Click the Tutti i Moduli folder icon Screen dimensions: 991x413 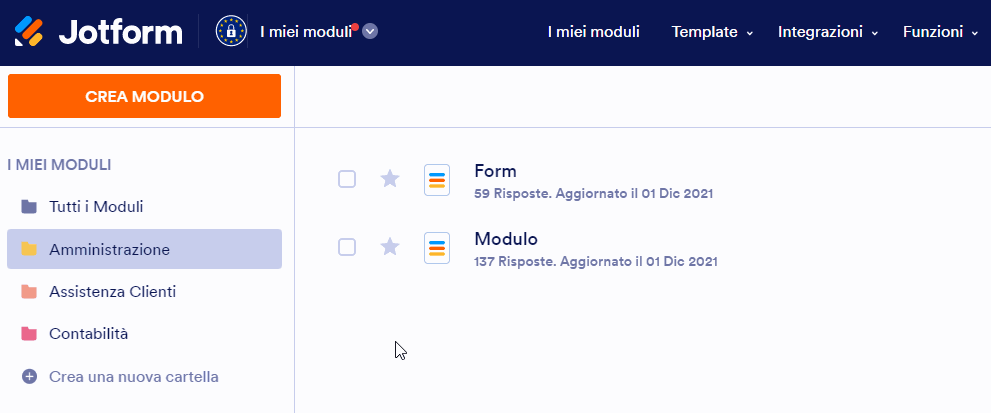pos(29,207)
